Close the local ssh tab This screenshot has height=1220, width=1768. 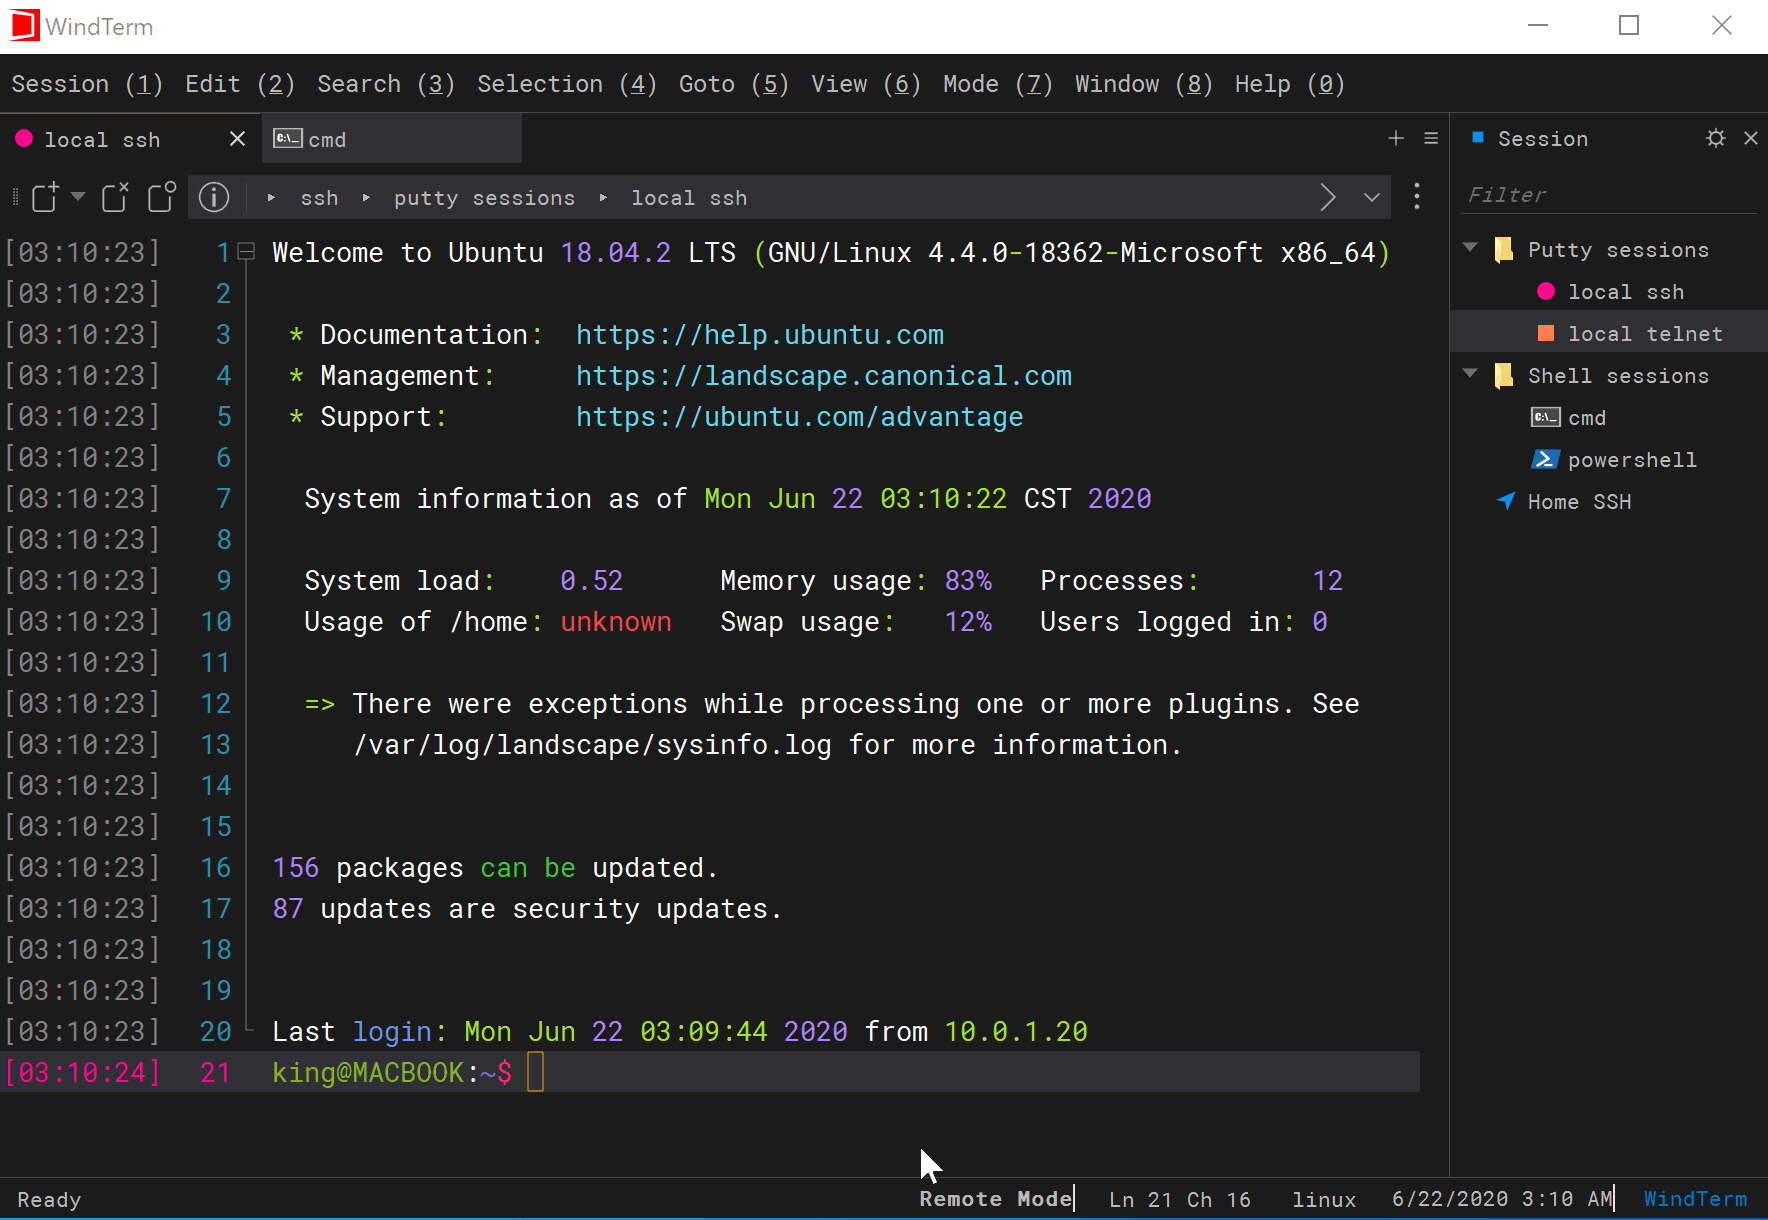(x=237, y=139)
